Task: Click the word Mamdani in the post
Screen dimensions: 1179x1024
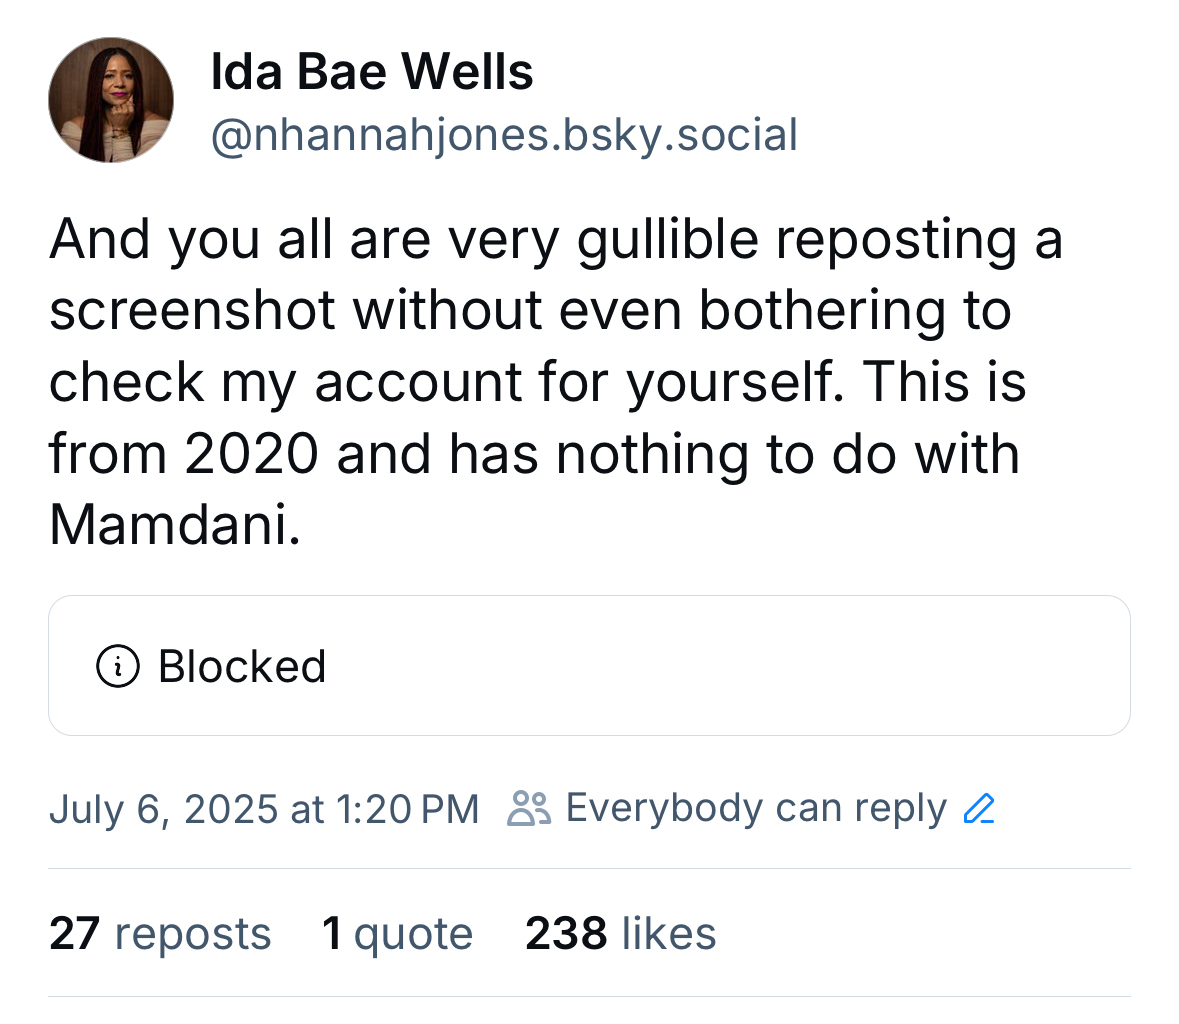Action: tap(171, 524)
